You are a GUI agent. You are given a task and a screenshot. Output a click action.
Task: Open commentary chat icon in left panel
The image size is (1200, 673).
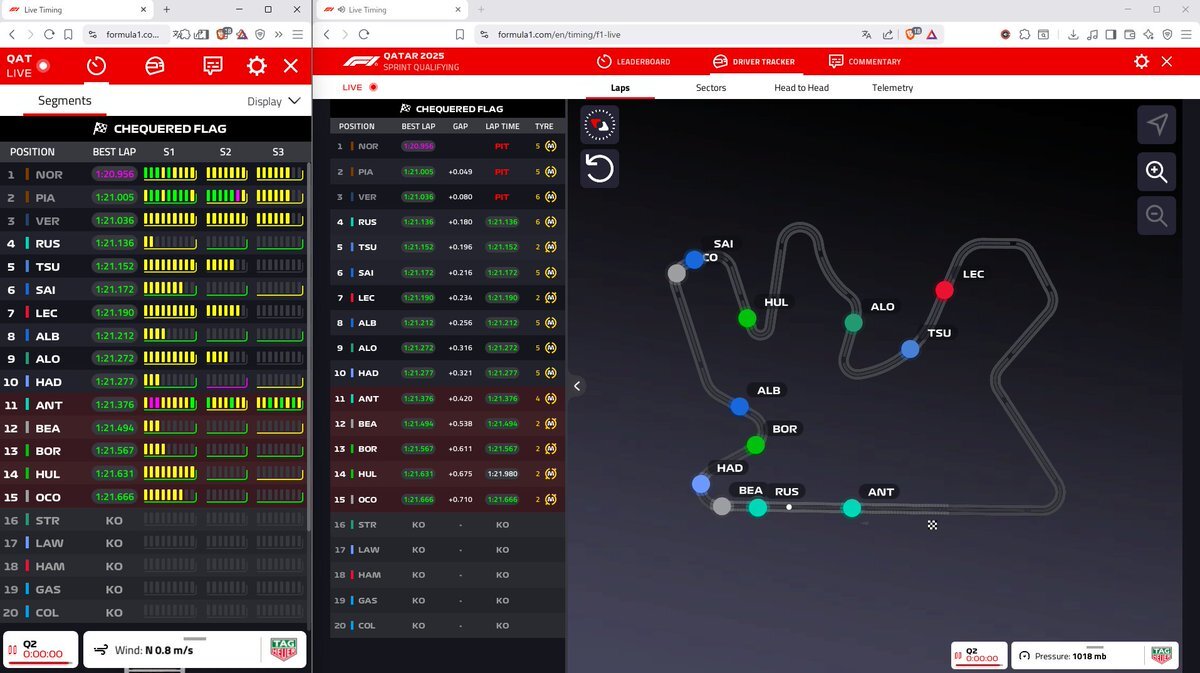point(213,66)
